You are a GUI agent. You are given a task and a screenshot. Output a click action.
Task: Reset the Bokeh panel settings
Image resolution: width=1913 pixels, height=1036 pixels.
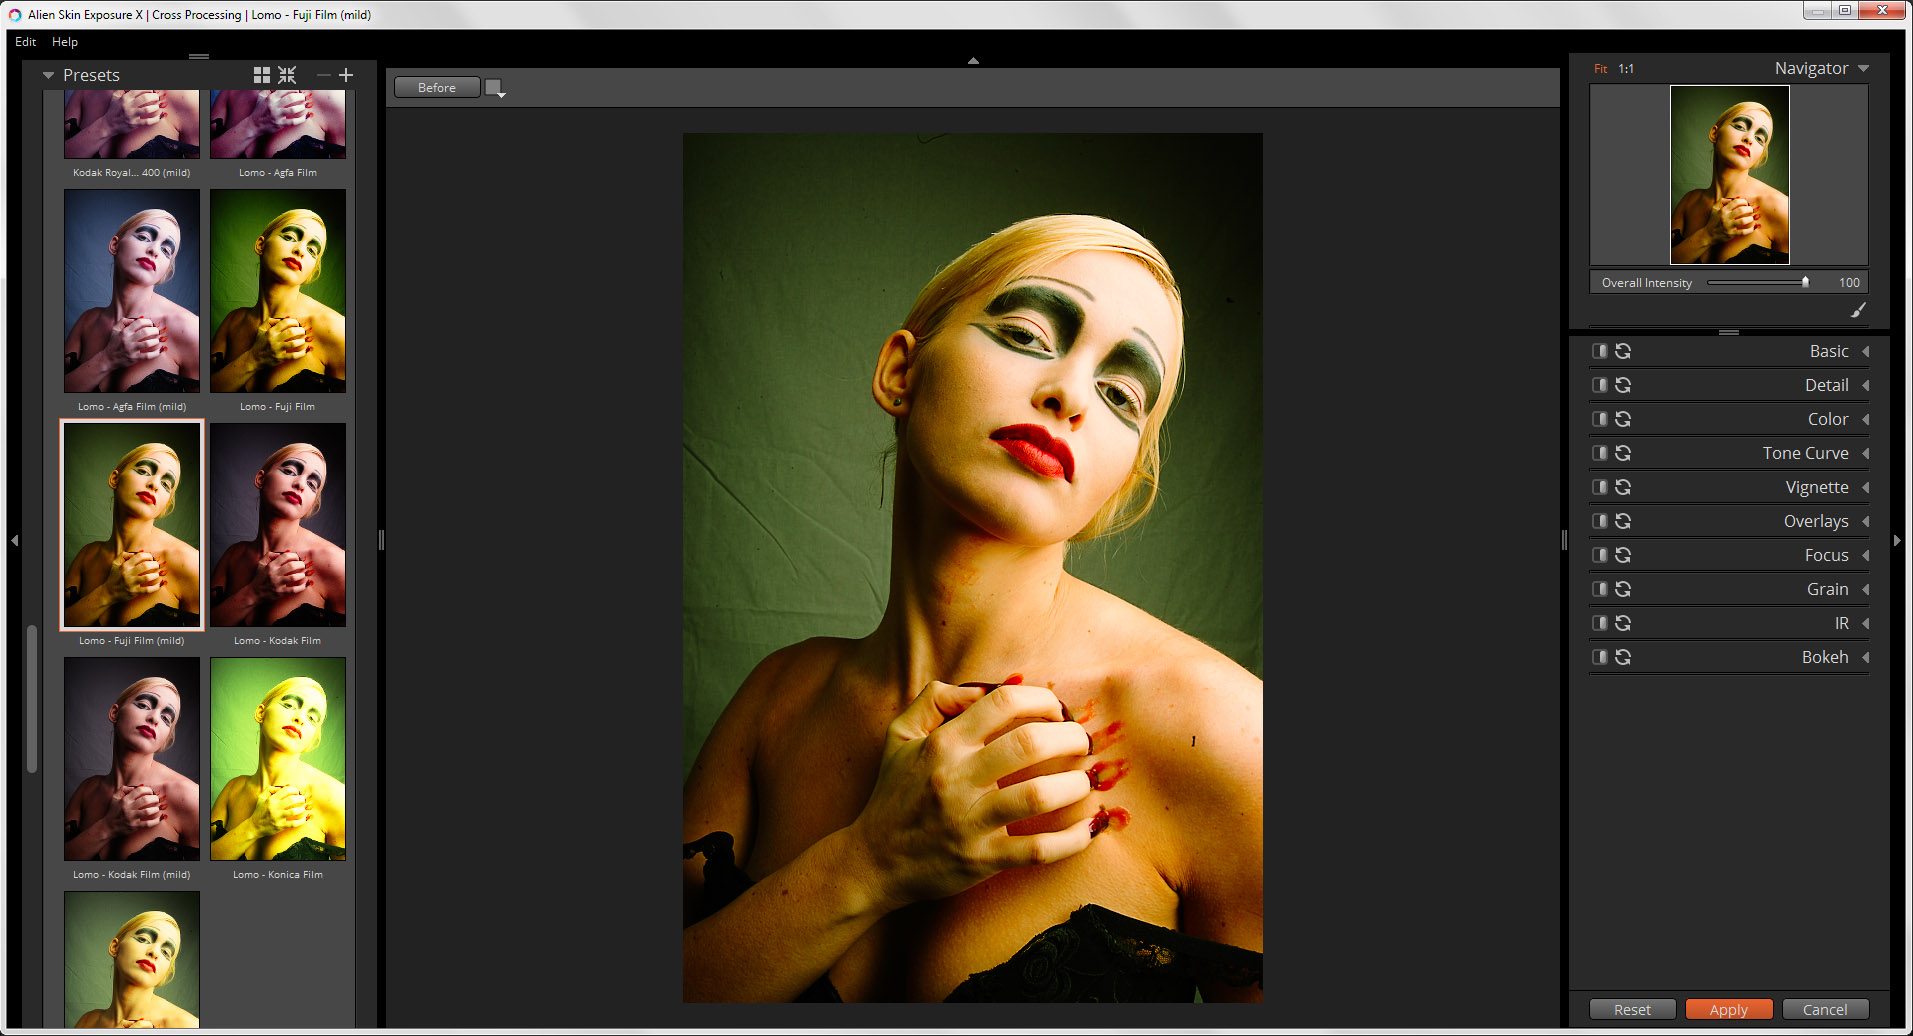1623,657
